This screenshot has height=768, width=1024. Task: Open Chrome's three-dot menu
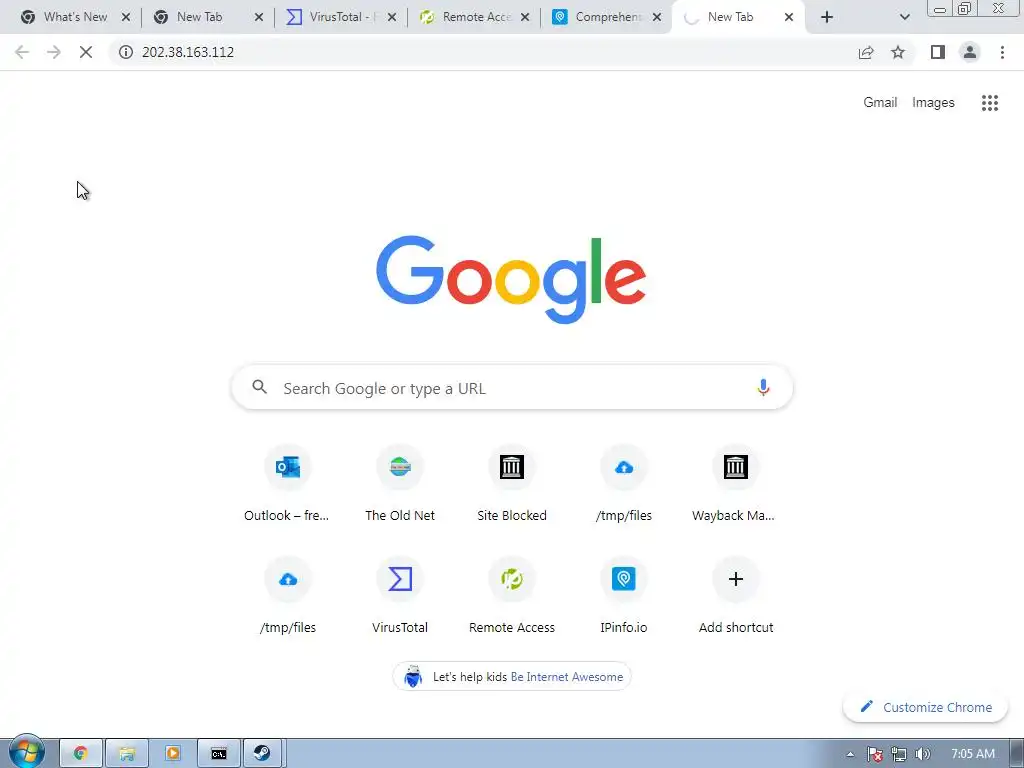point(1002,52)
